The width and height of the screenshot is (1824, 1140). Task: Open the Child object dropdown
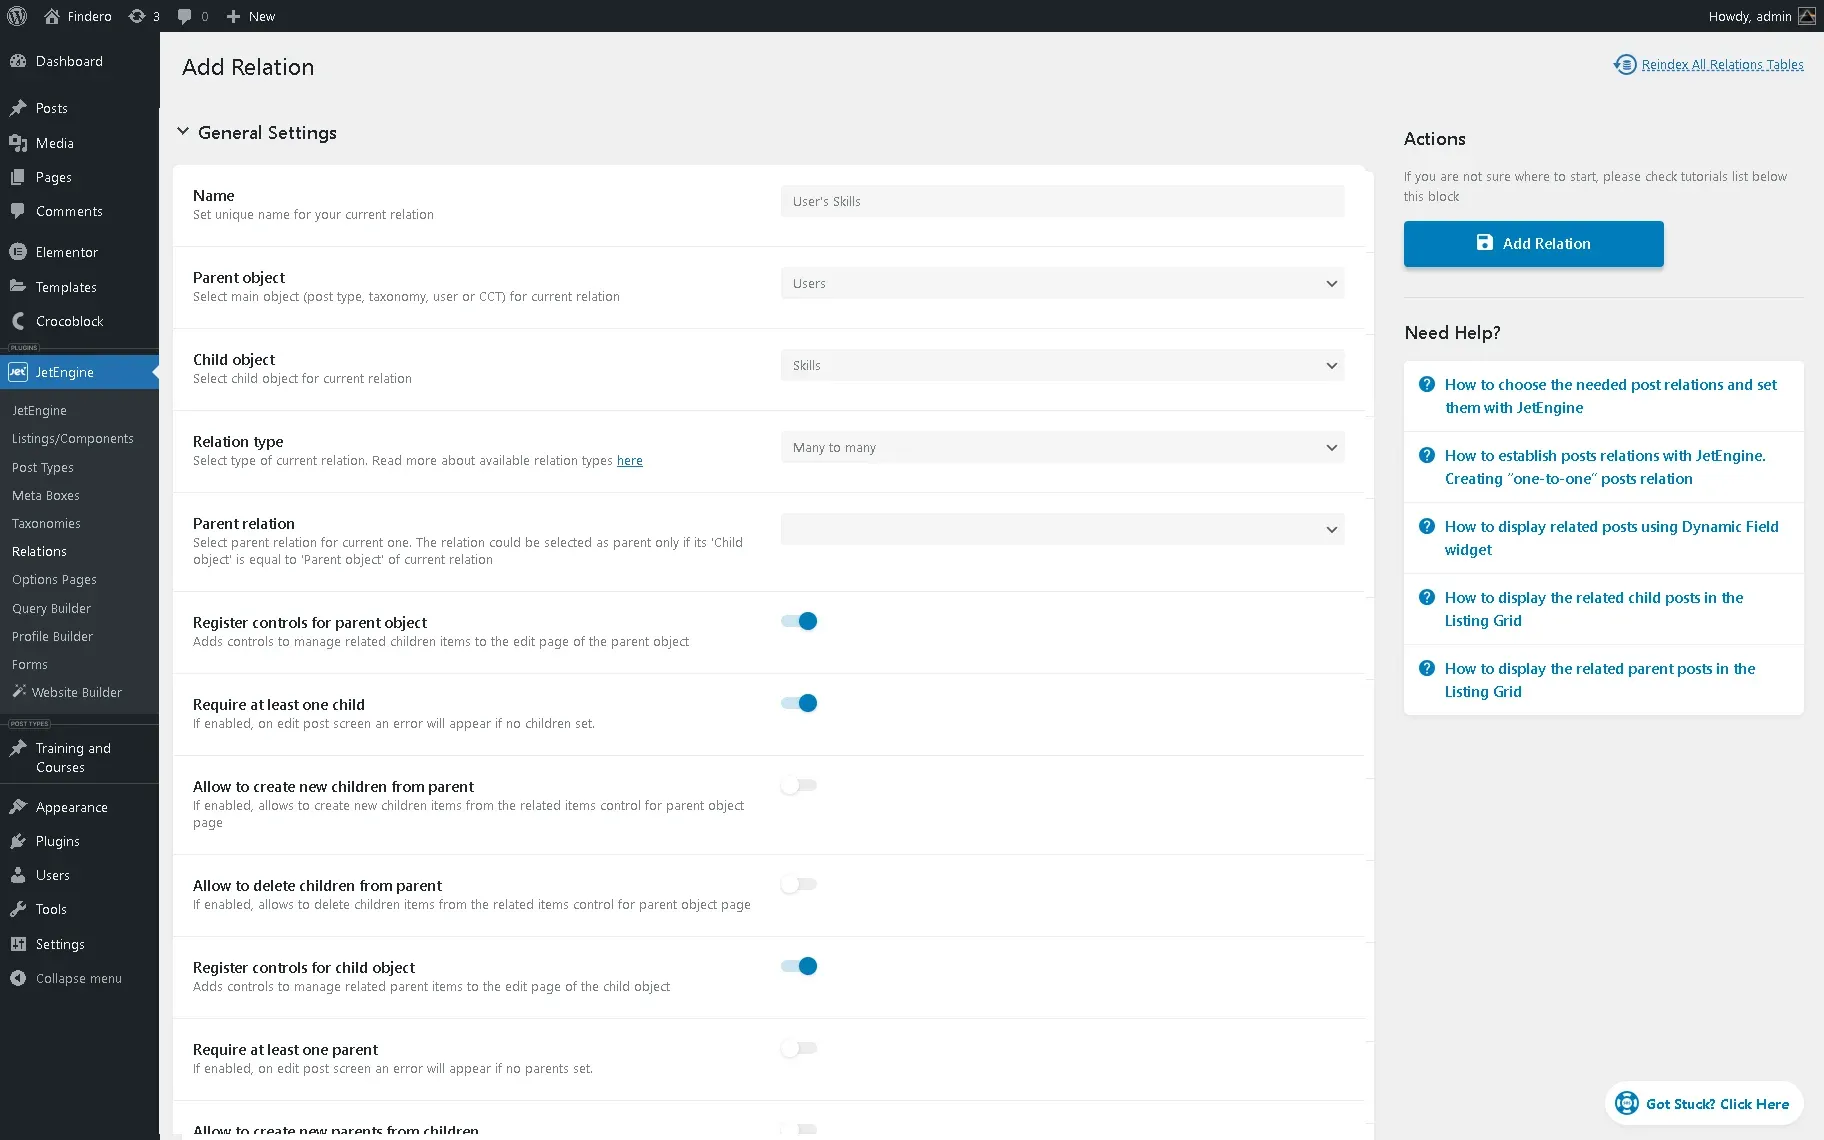point(1062,366)
